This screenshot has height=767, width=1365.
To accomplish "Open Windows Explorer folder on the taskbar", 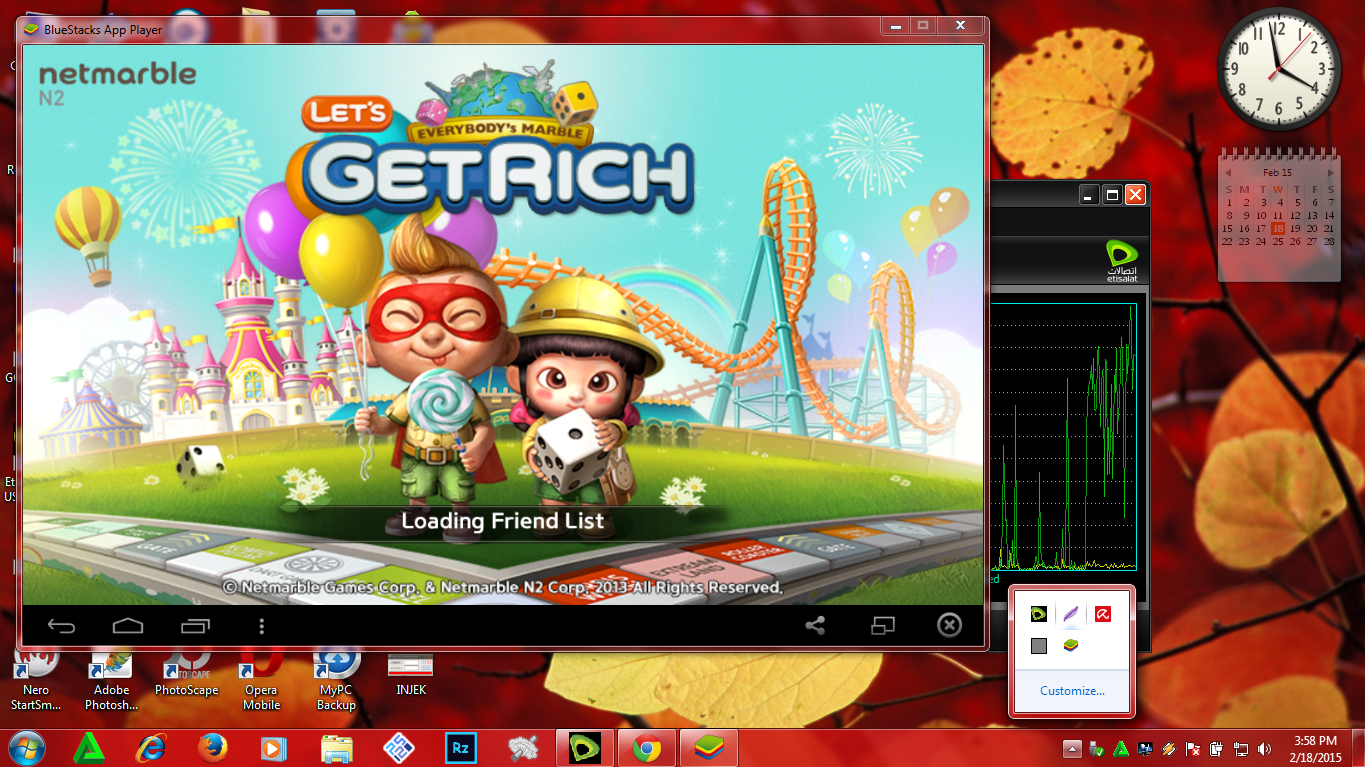I will [x=337, y=747].
